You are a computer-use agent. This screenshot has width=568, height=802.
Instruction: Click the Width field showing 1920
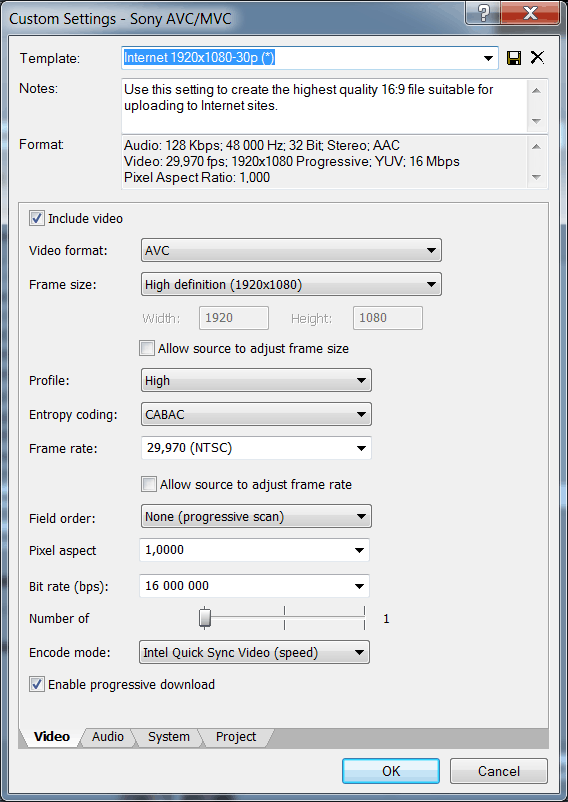pos(234,318)
